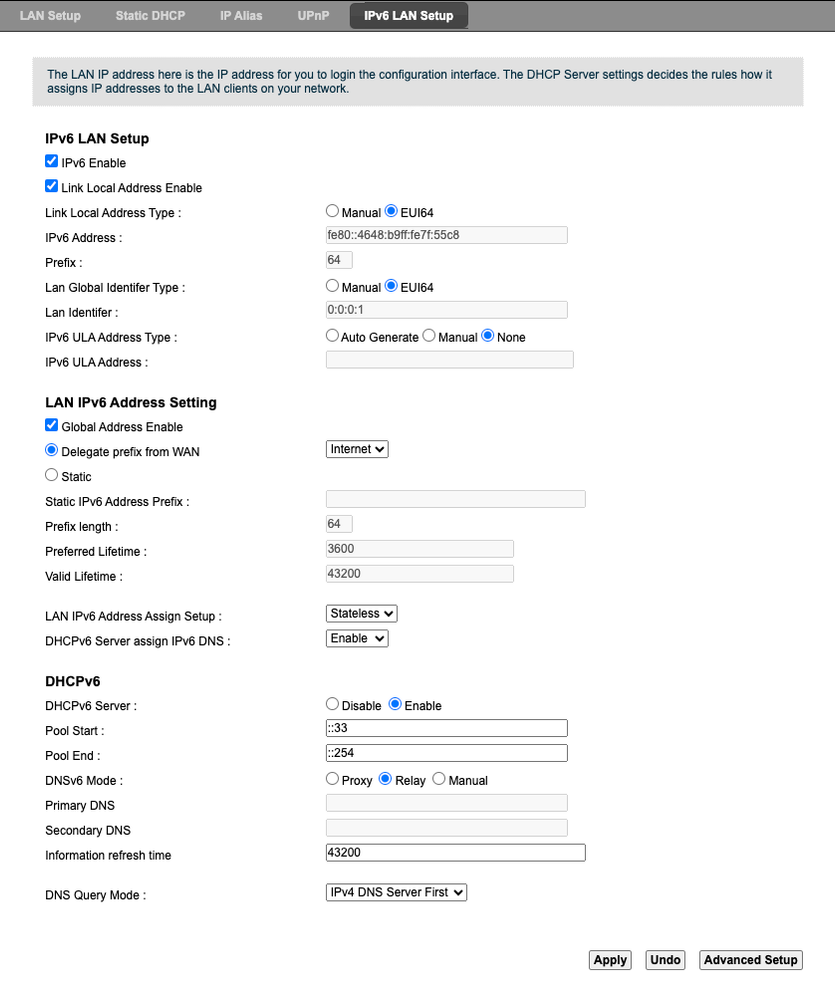Expand the LAN IPv6 Address Assign Setup dropdown
835x998 pixels.
pyautogui.click(x=362, y=613)
